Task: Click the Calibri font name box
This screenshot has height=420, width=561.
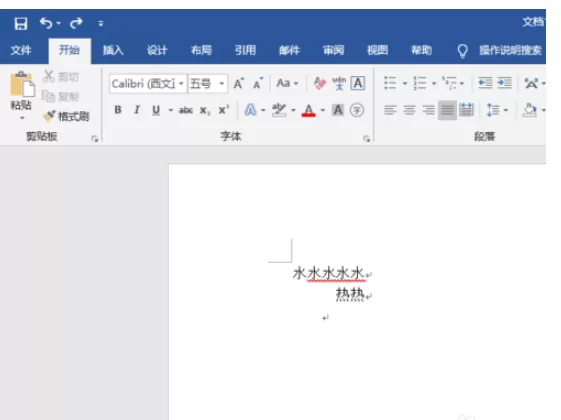Action: coord(144,84)
